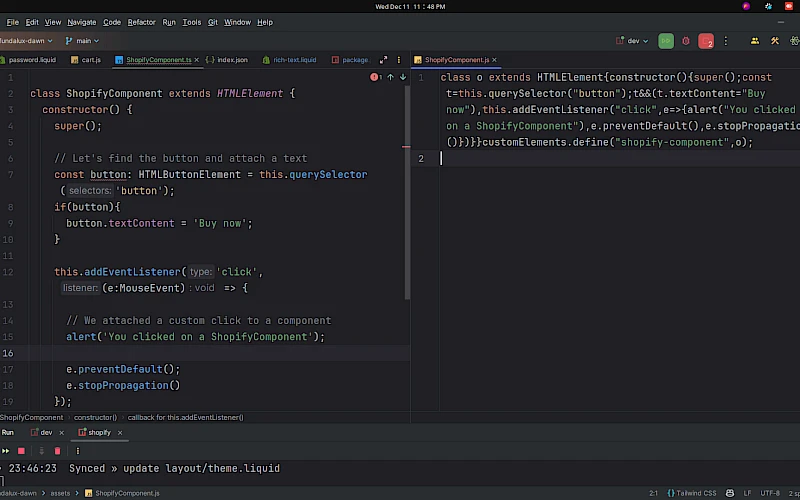Open the project name dropdown

click(26, 41)
